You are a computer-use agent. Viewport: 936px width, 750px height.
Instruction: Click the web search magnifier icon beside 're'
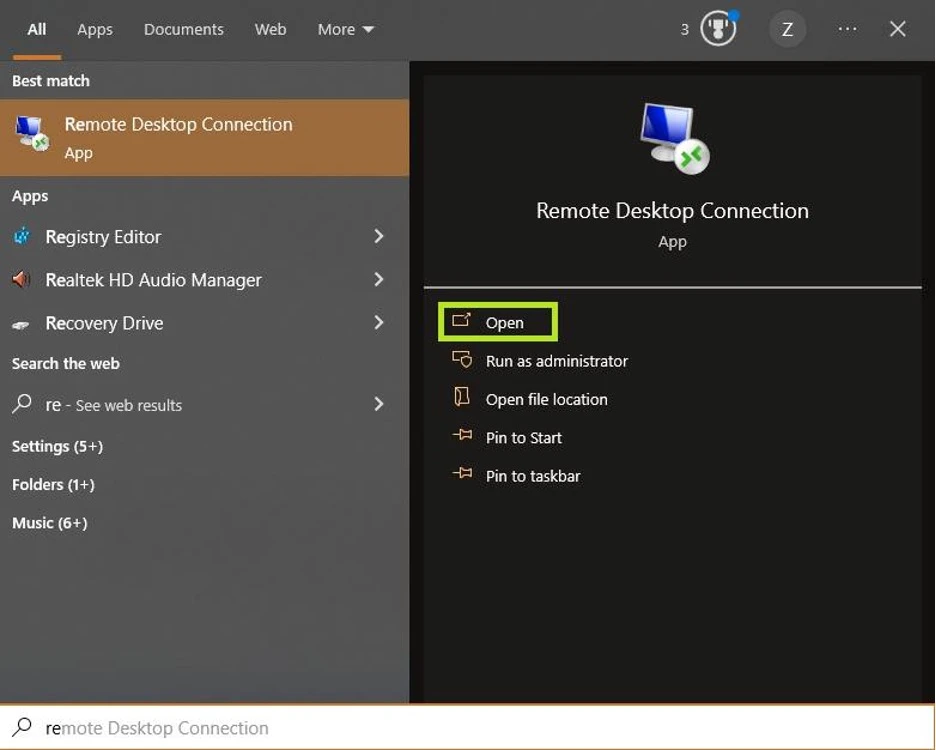coord(21,404)
